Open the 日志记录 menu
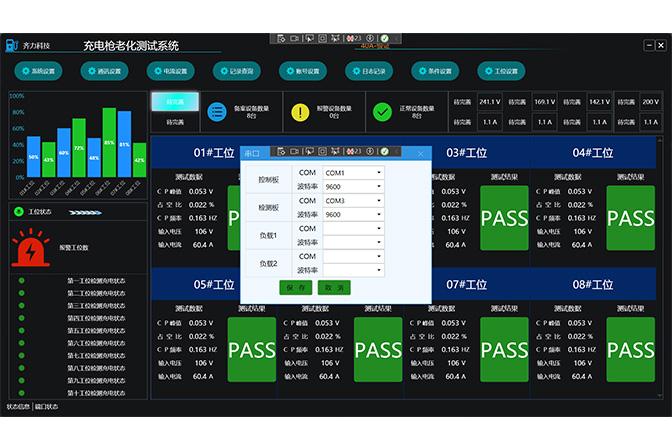The image size is (672, 448). click(369, 71)
